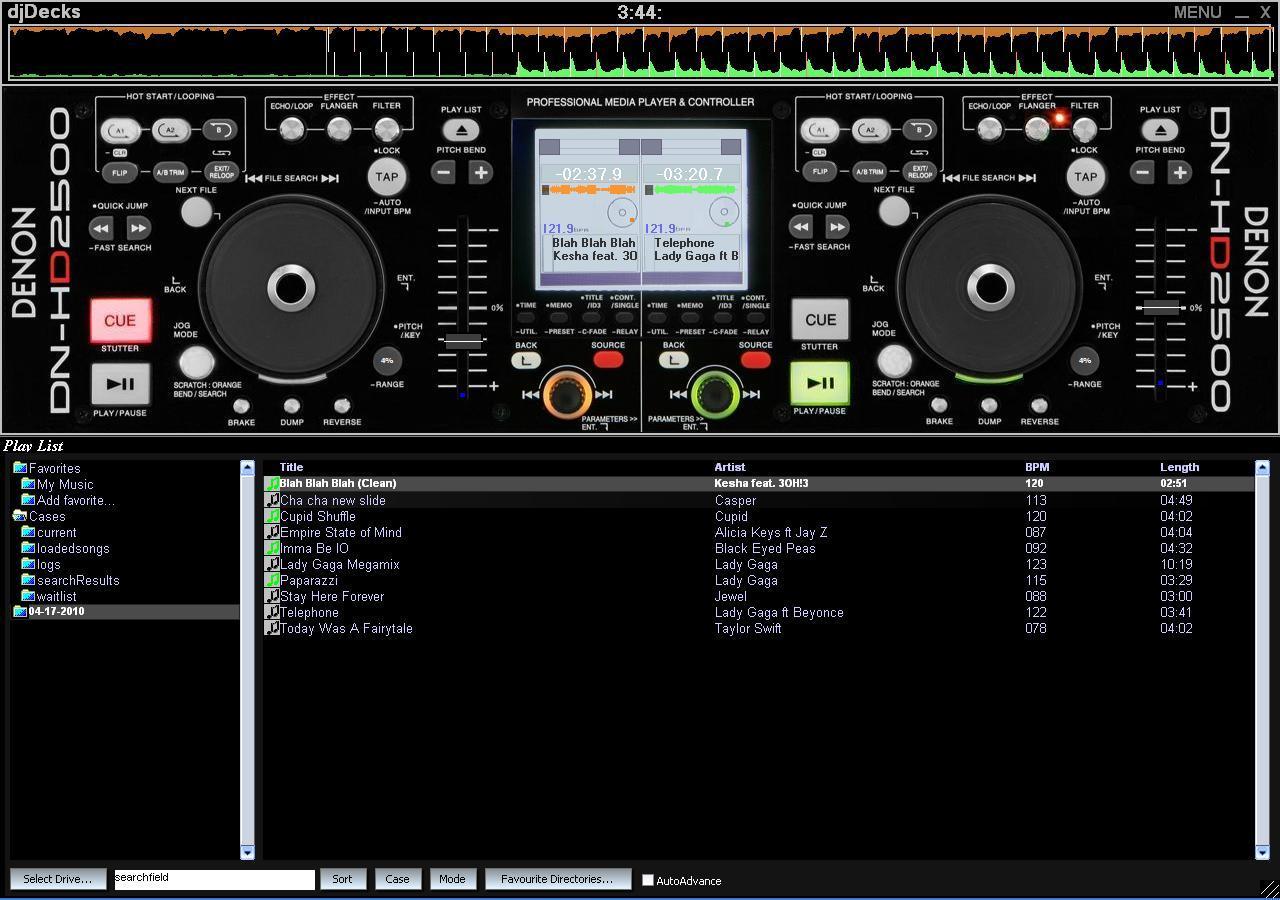Viewport: 1280px width, 900px height.
Task: Click the right deck pitch fader
Action: coord(1161,308)
